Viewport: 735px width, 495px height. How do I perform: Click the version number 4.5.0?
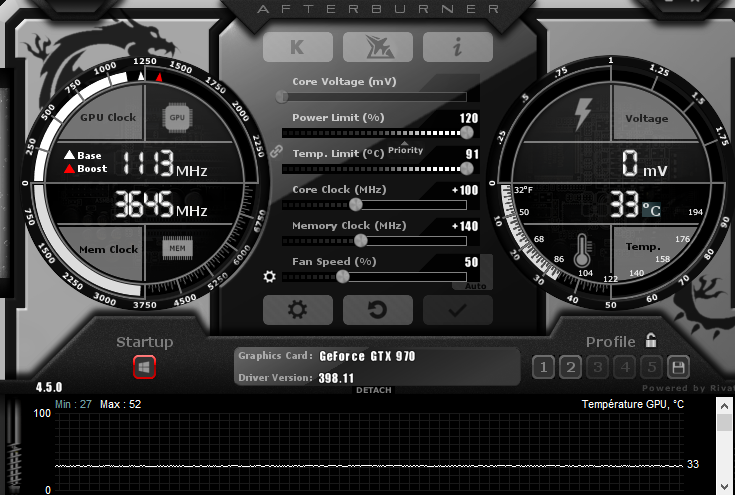pyautogui.click(x=49, y=388)
